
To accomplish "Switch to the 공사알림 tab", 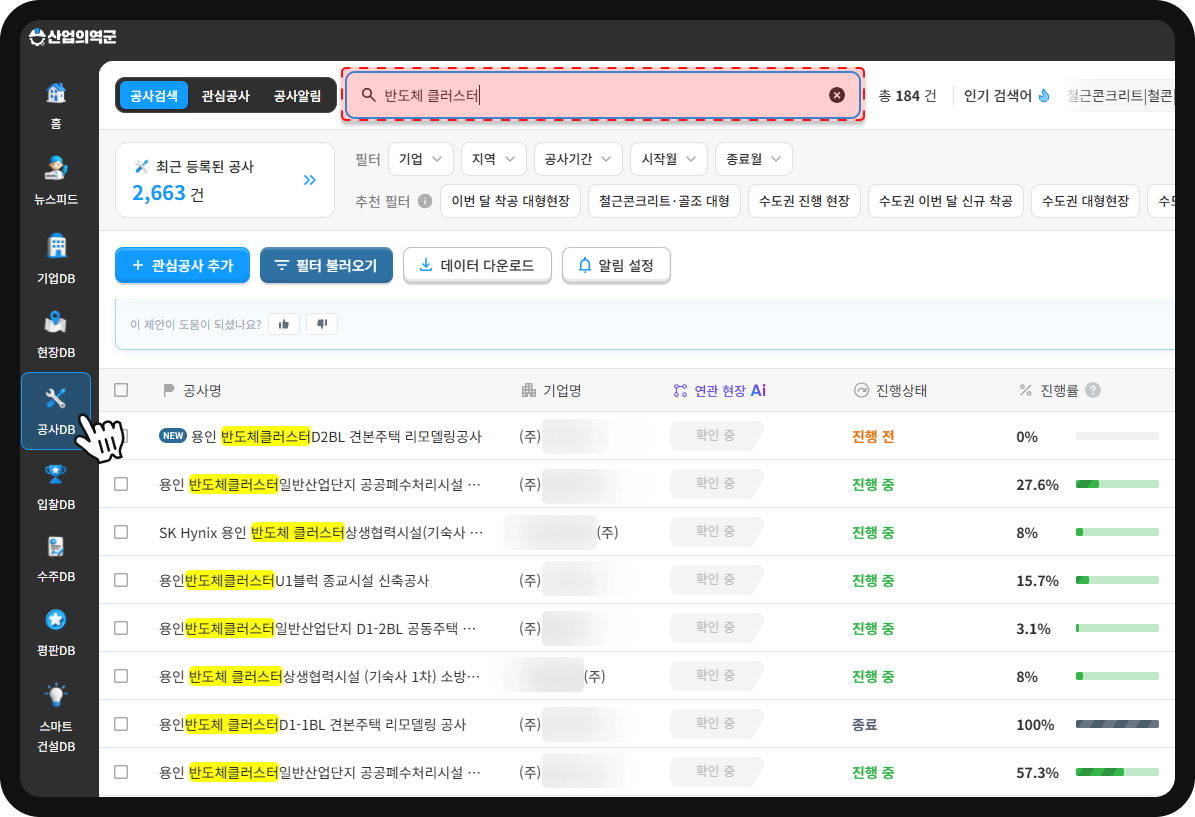I will tap(297, 95).
